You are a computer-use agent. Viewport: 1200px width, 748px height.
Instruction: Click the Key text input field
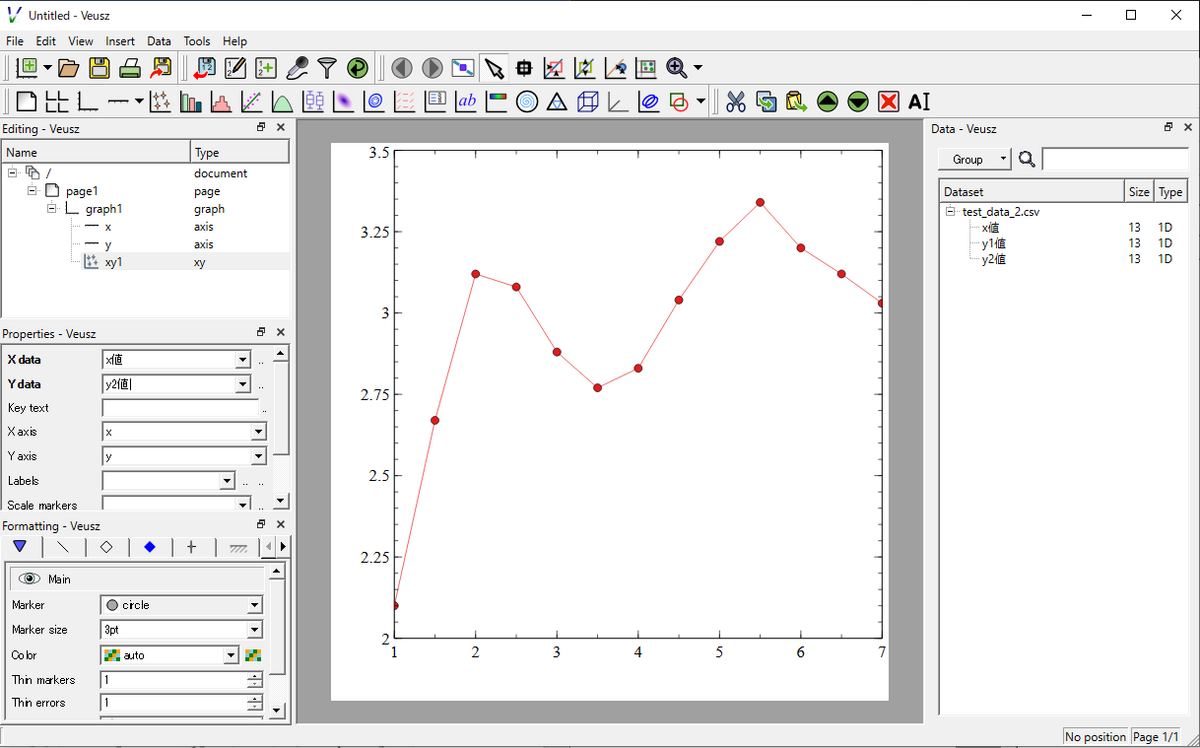[181, 408]
